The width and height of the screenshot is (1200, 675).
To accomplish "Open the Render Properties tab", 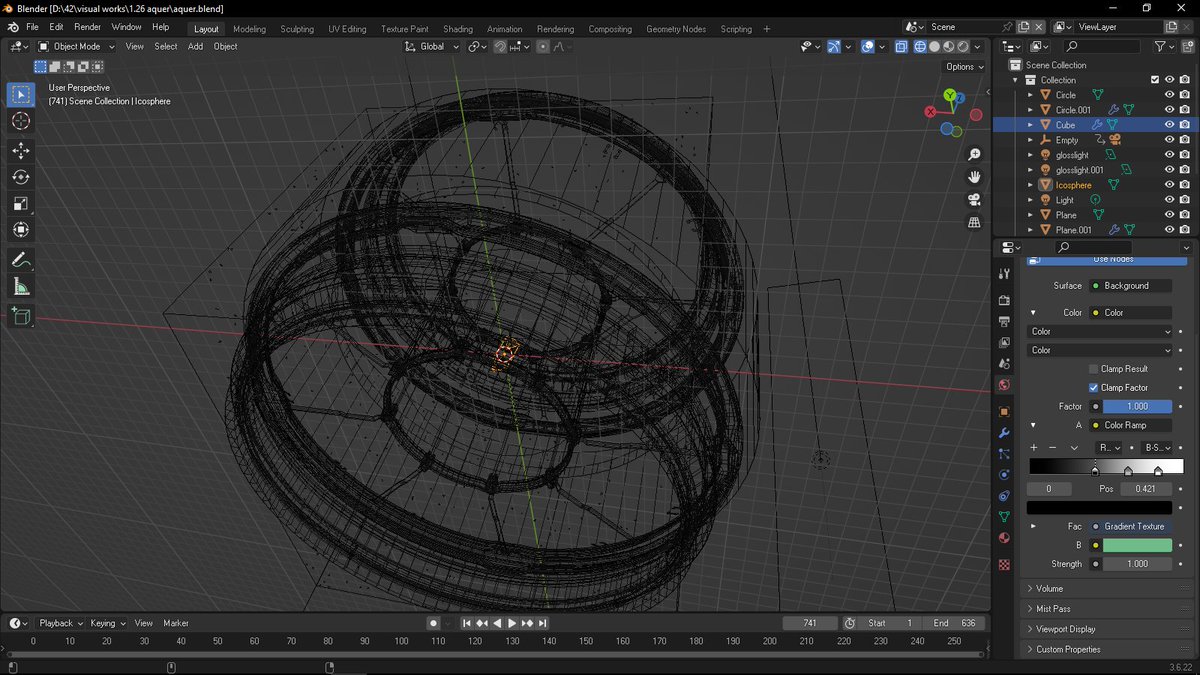I will 1004,299.
